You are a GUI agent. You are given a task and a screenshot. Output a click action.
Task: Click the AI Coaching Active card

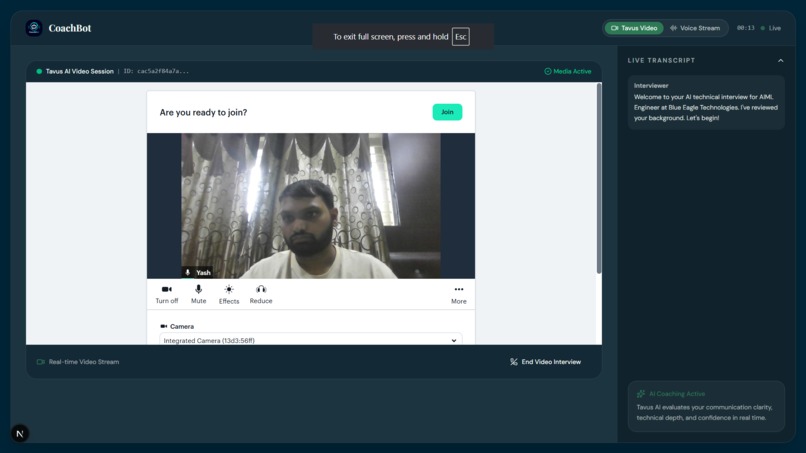click(706, 406)
